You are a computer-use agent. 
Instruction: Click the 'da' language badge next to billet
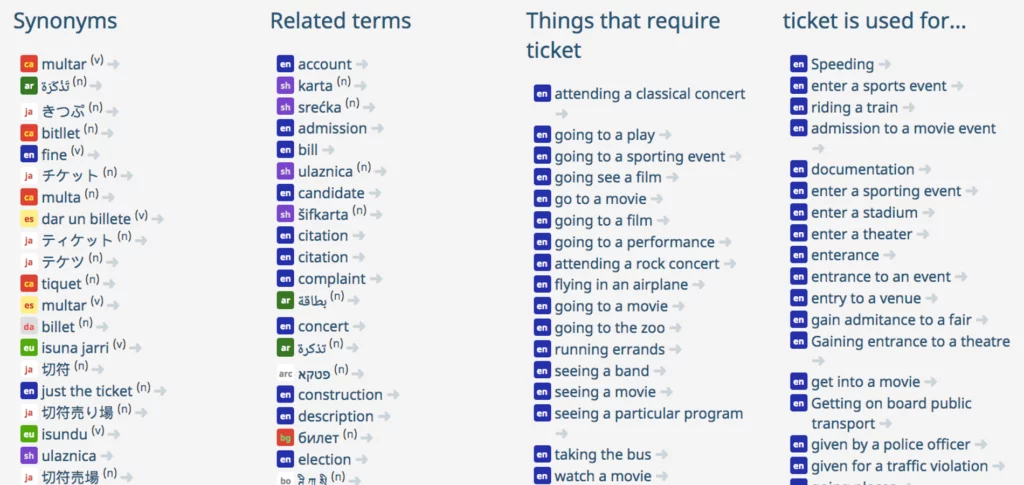pyautogui.click(x=29, y=326)
